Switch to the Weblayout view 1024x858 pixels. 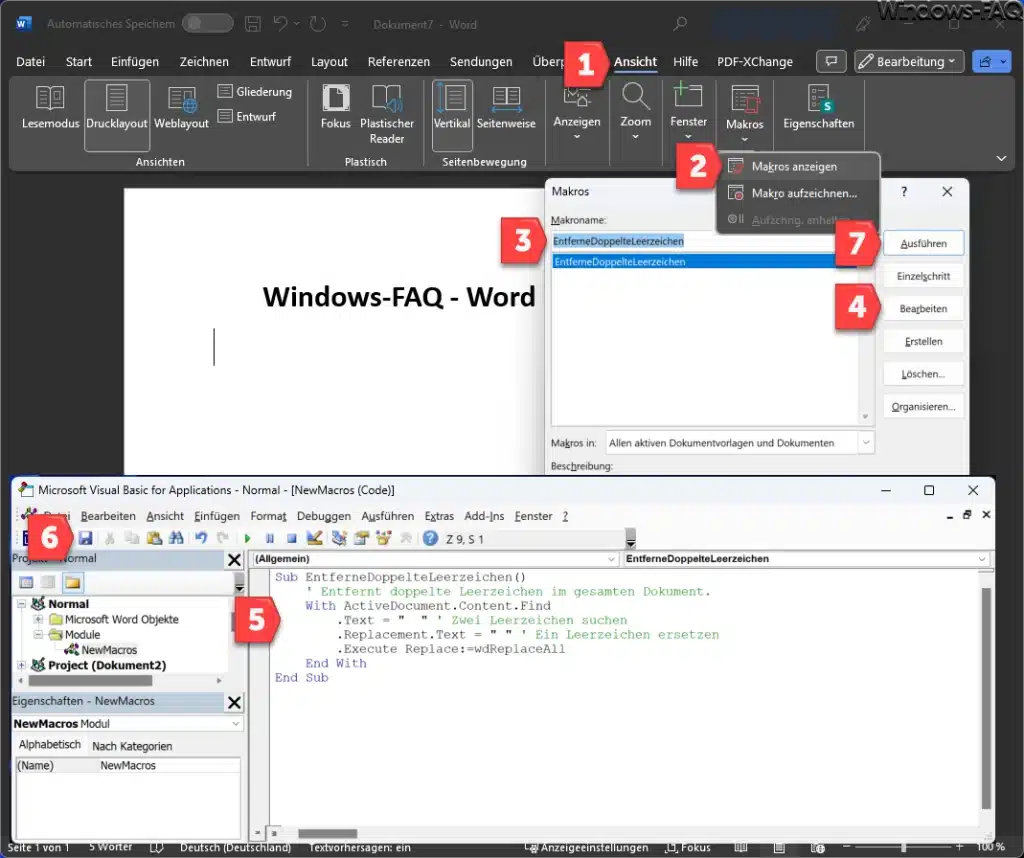coord(182,108)
